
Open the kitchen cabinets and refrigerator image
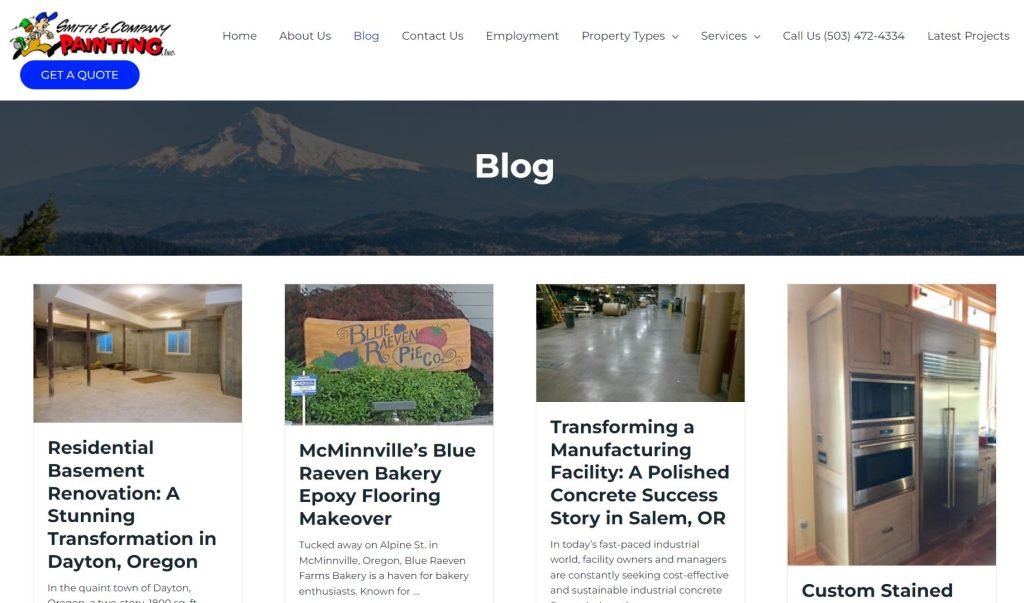click(x=891, y=425)
